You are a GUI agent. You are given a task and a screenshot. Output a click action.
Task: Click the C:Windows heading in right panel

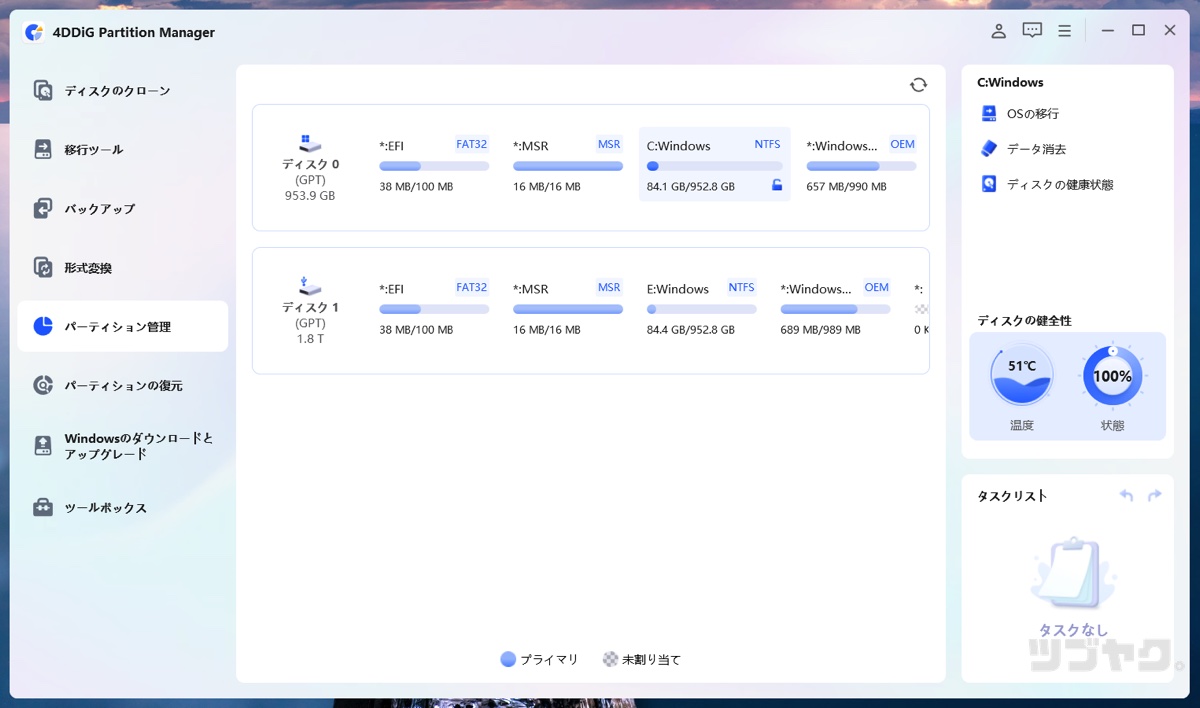[x=1010, y=83]
